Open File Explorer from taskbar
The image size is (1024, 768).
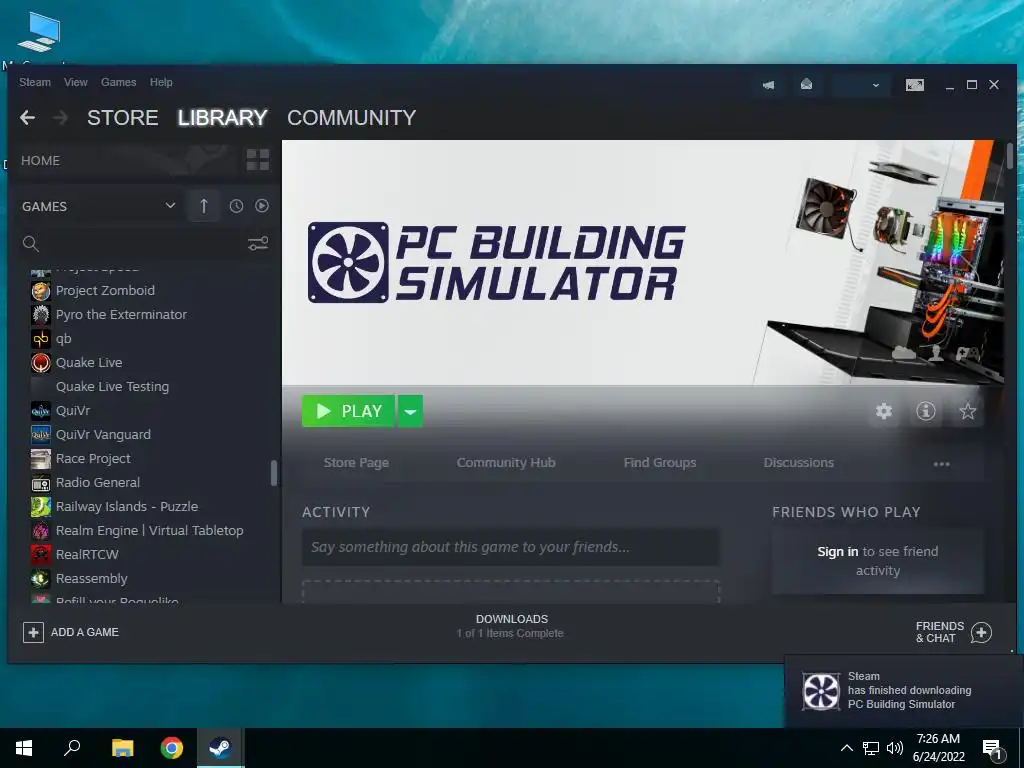coord(122,748)
